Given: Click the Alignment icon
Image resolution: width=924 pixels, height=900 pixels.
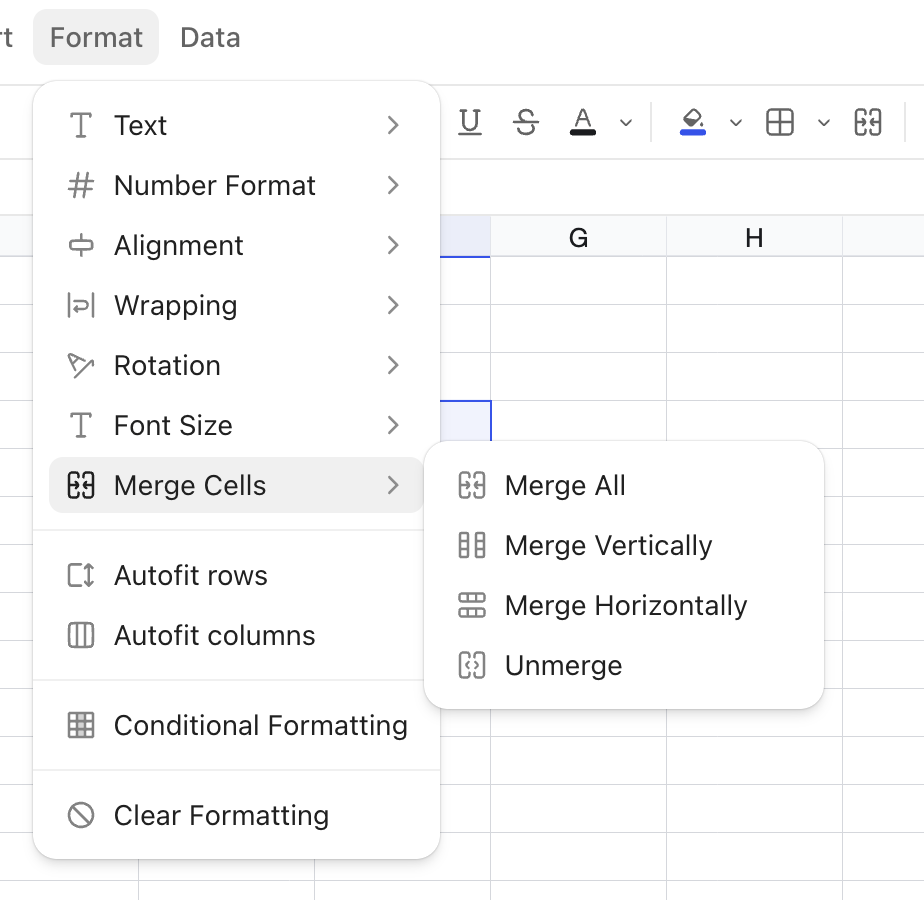Looking at the screenshot, I should [81, 245].
